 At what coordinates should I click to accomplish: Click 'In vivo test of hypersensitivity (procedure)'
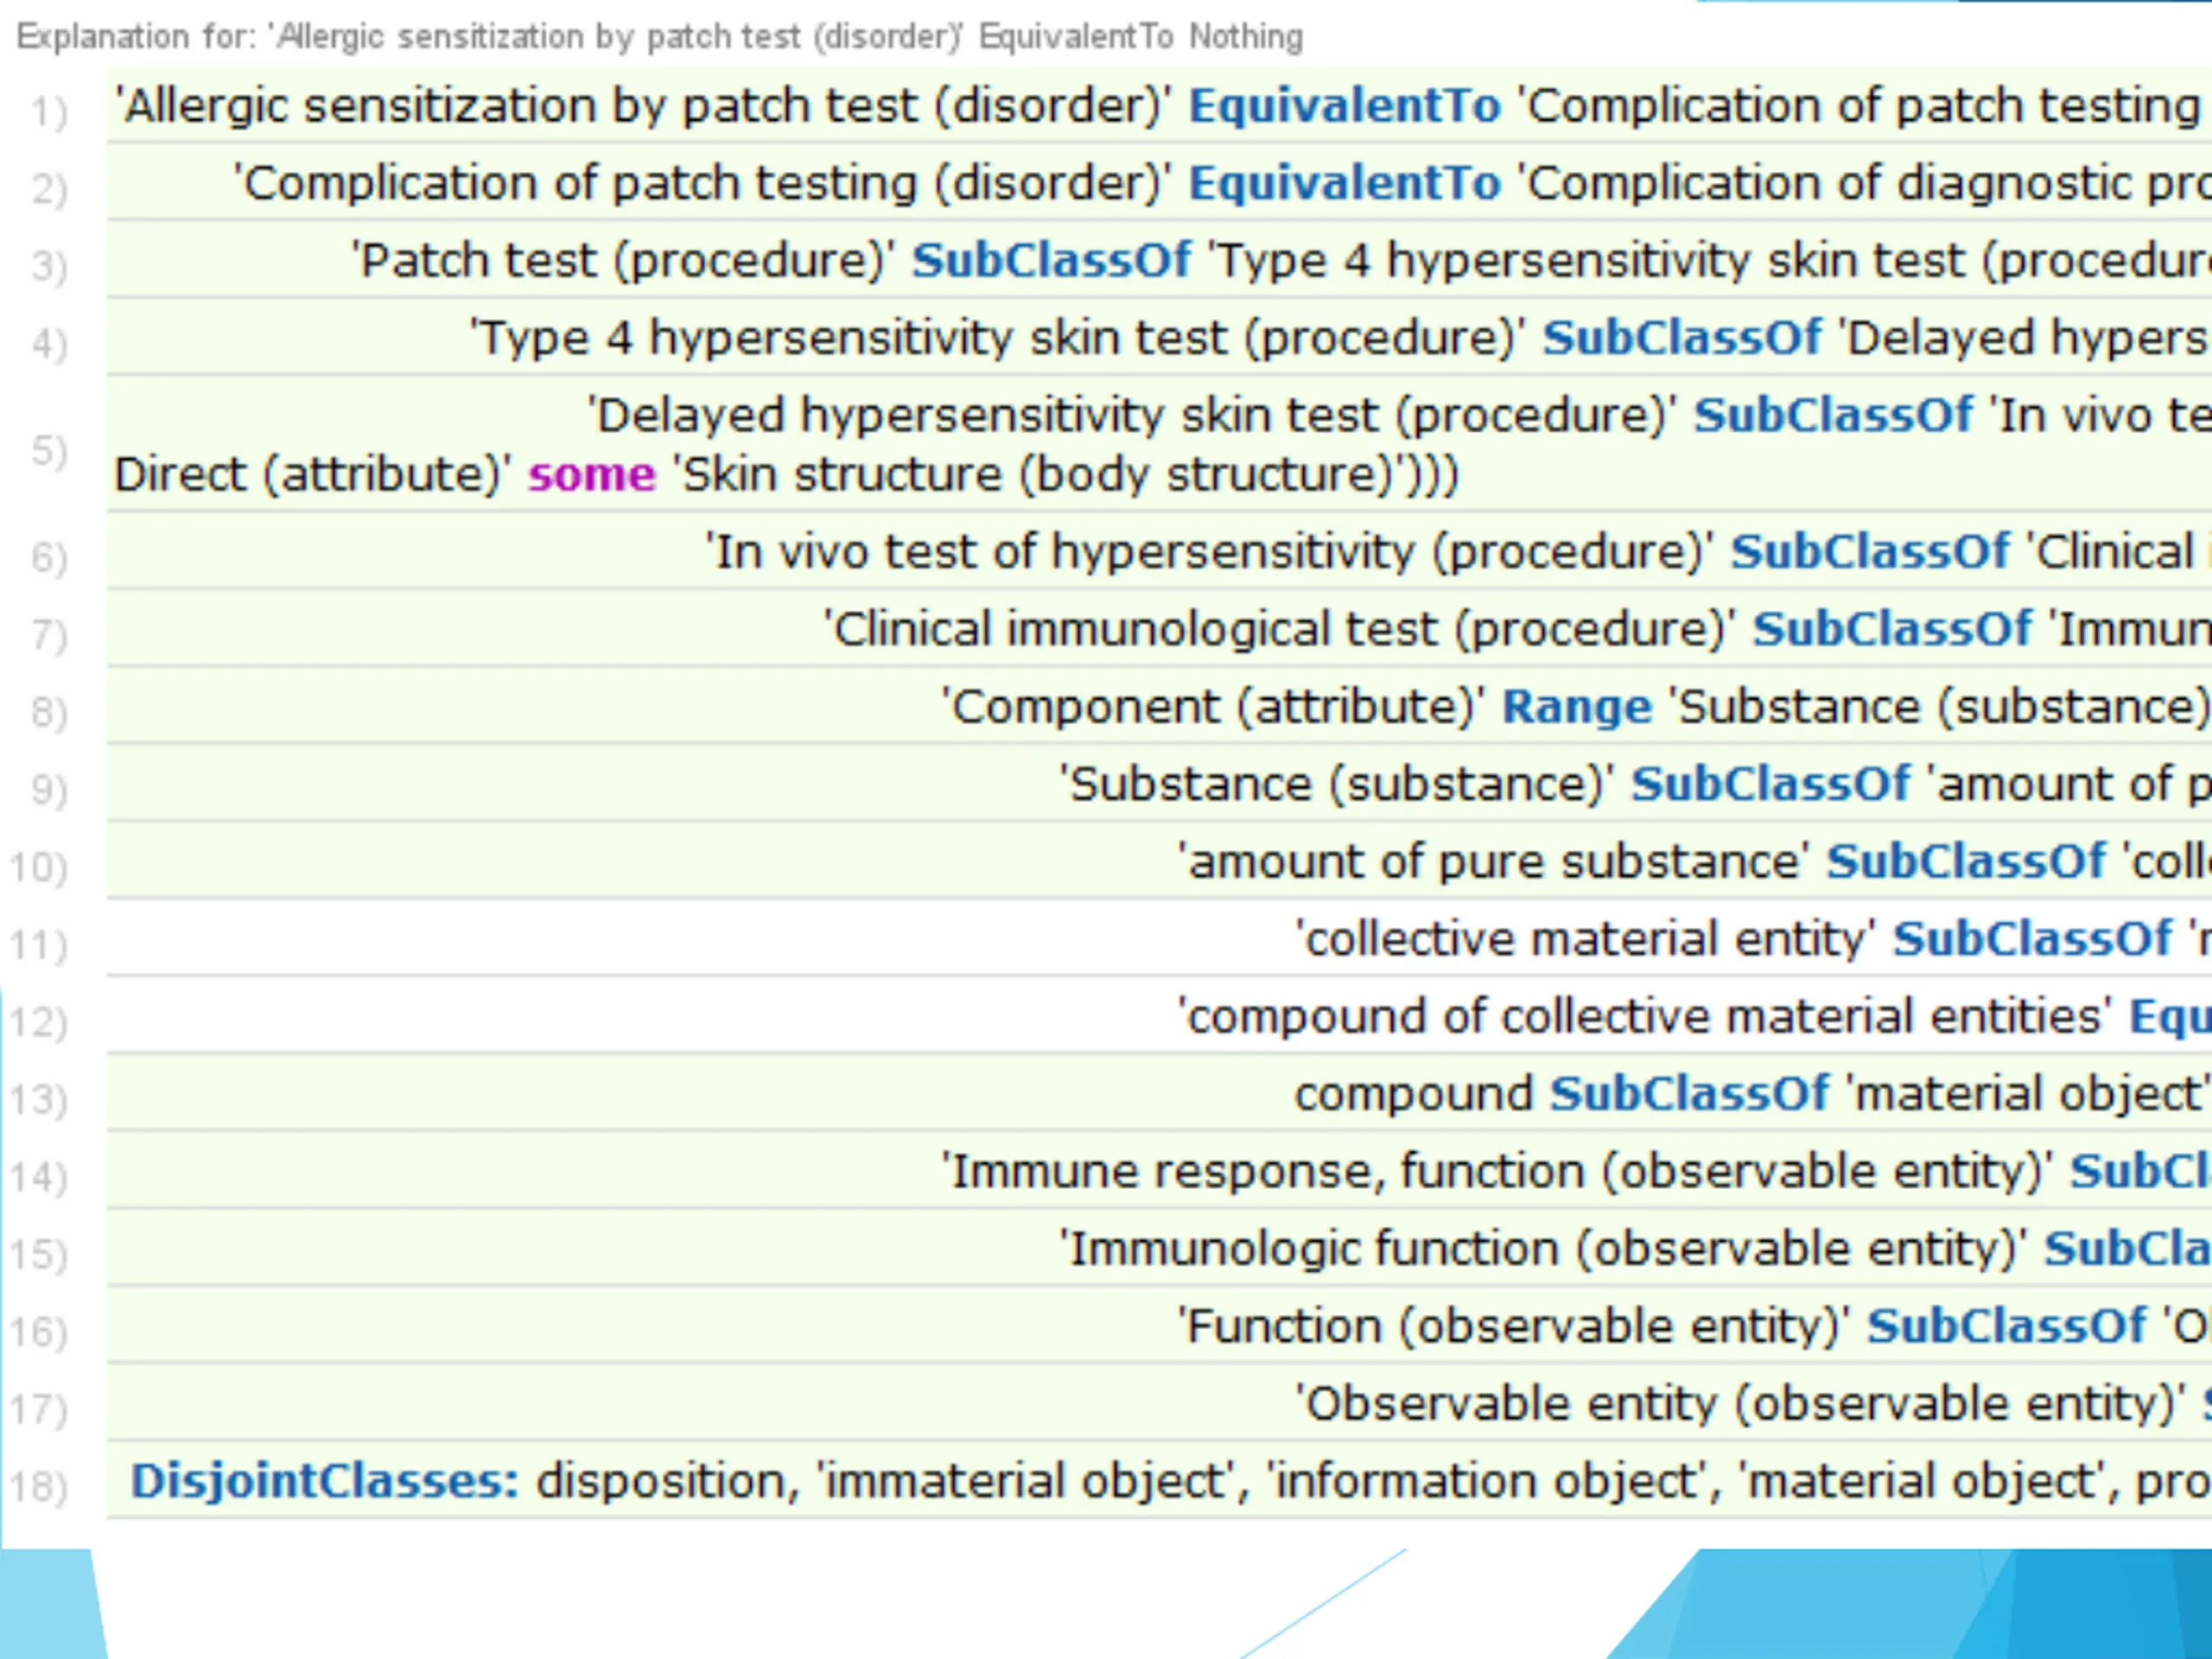tap(1209, 551)
